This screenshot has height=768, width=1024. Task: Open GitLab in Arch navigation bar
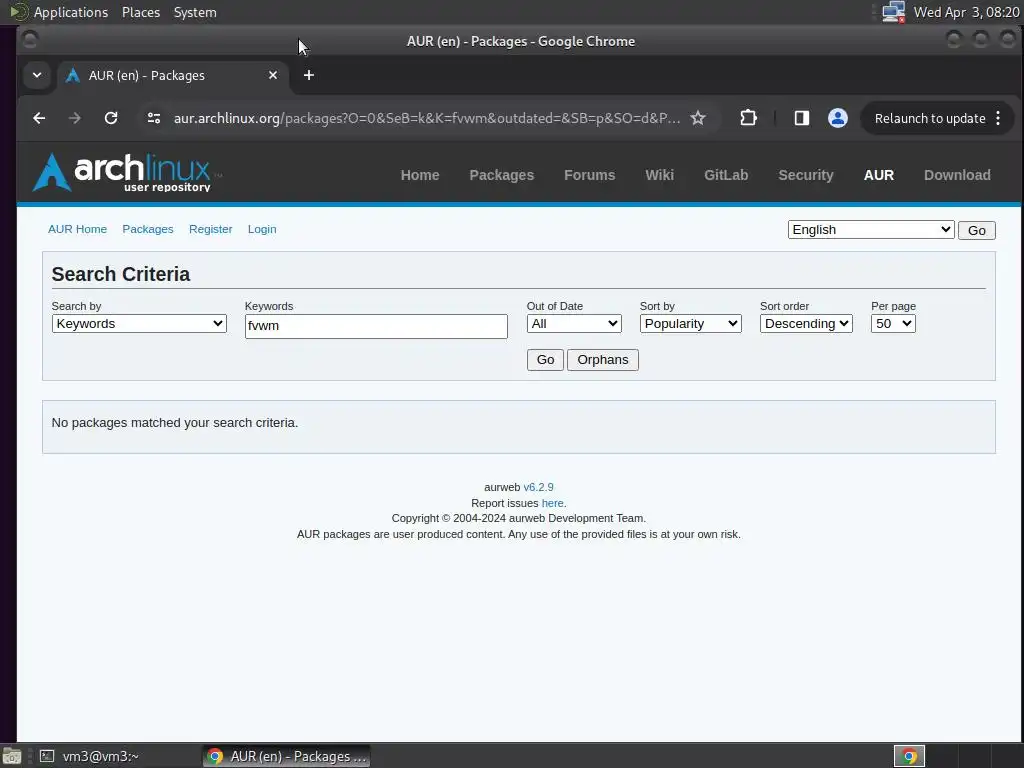point(726,175)
